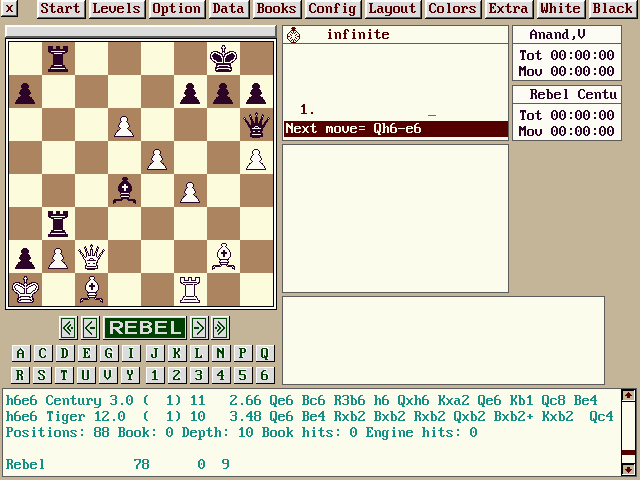Image resolution: width=640 pixels, height=480 pixels.
Task: Click shortcut key G button
Action: [x=109, y=353]
